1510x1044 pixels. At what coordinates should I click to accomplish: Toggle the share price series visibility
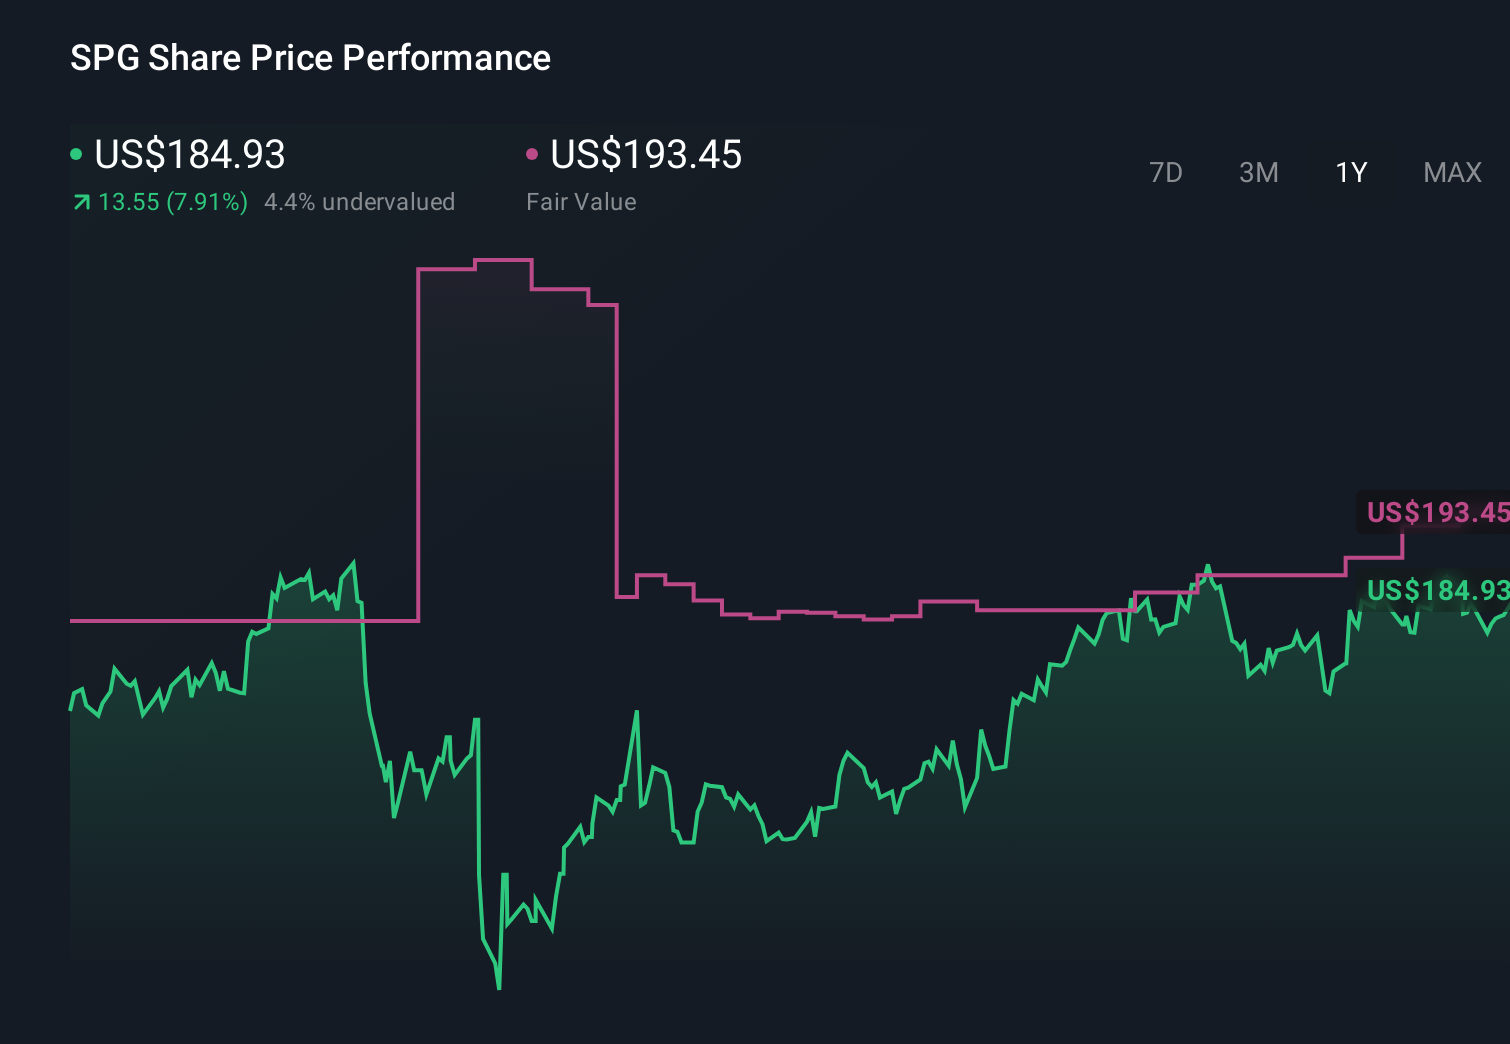(x=74, y=154)
